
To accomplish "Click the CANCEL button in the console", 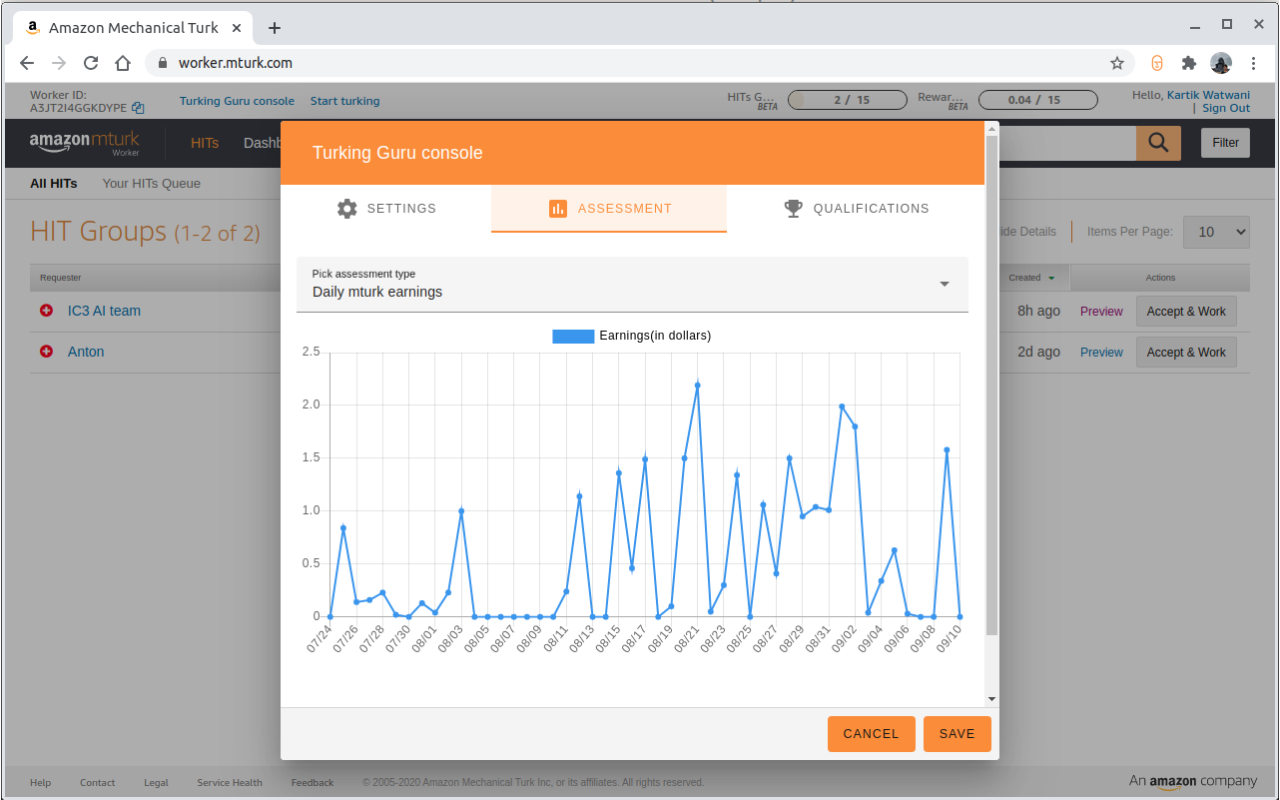I will pyautogui.click(x=871, y=734).
